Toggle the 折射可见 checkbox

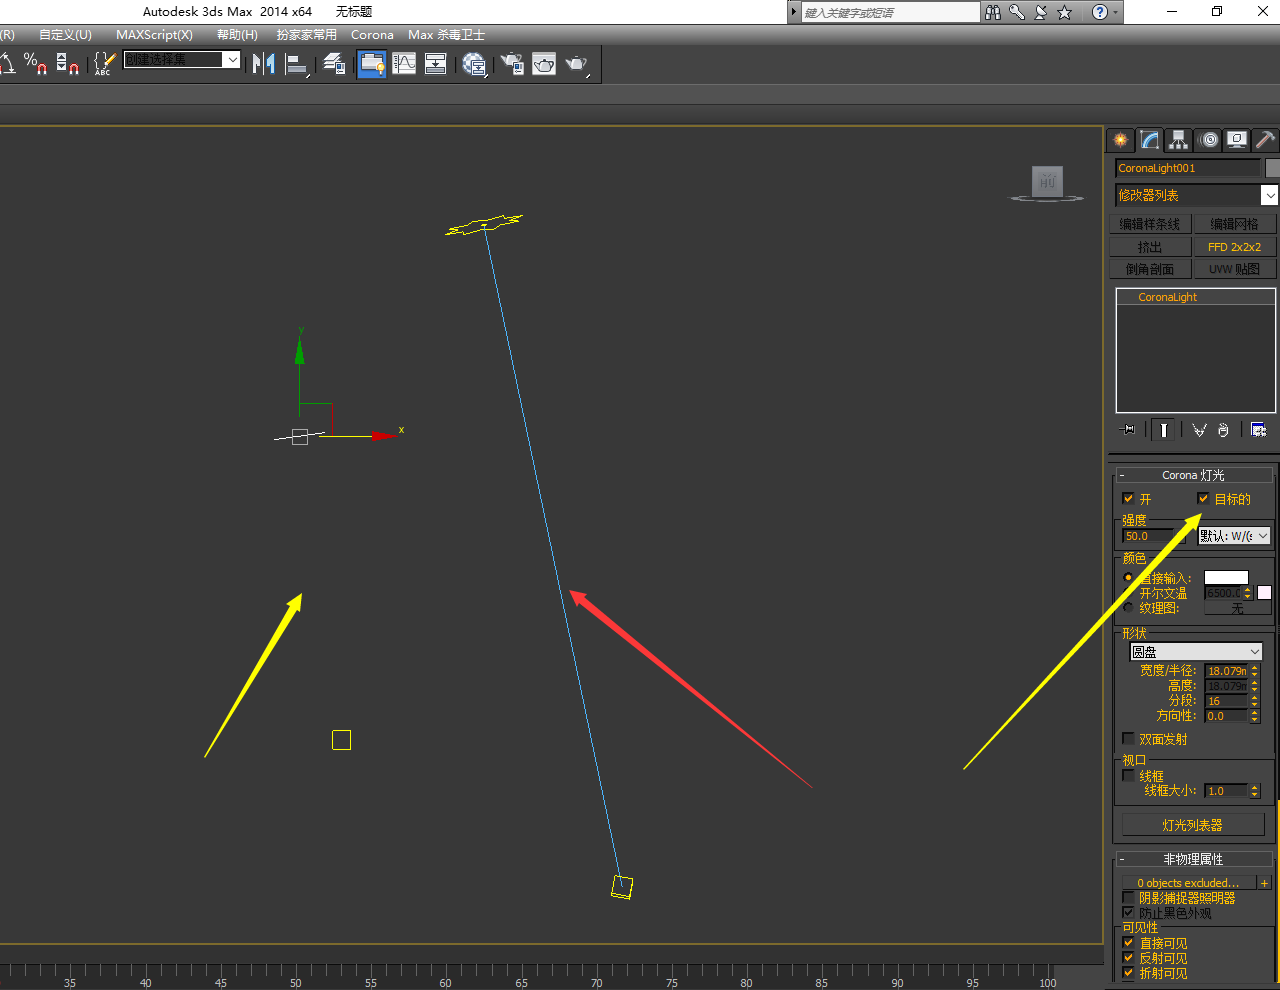[1128, 973]
